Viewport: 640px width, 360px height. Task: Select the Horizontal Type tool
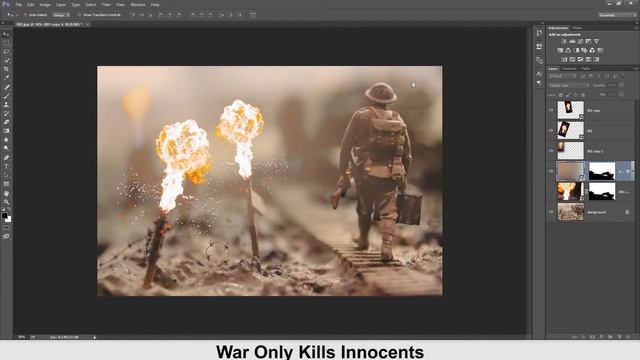(6, 167)
